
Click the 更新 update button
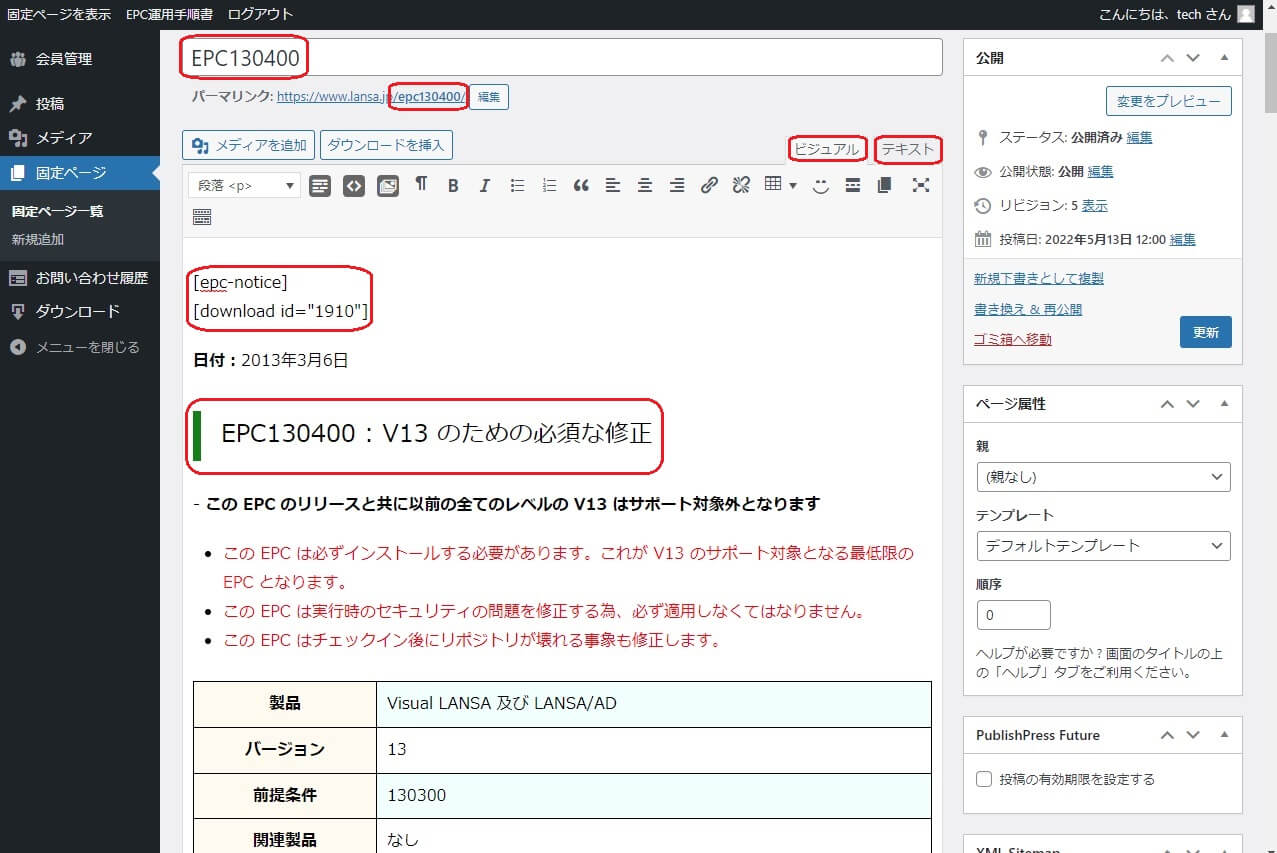[1206, 332]
